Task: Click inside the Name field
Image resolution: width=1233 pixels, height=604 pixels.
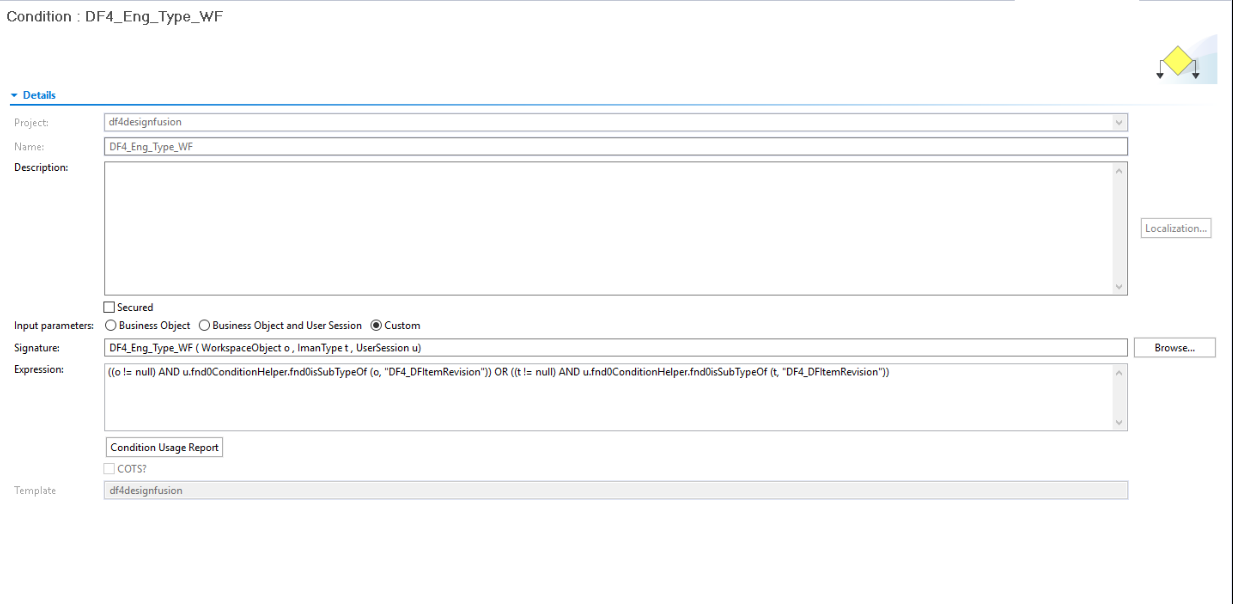Action: [x=400, y=146]
